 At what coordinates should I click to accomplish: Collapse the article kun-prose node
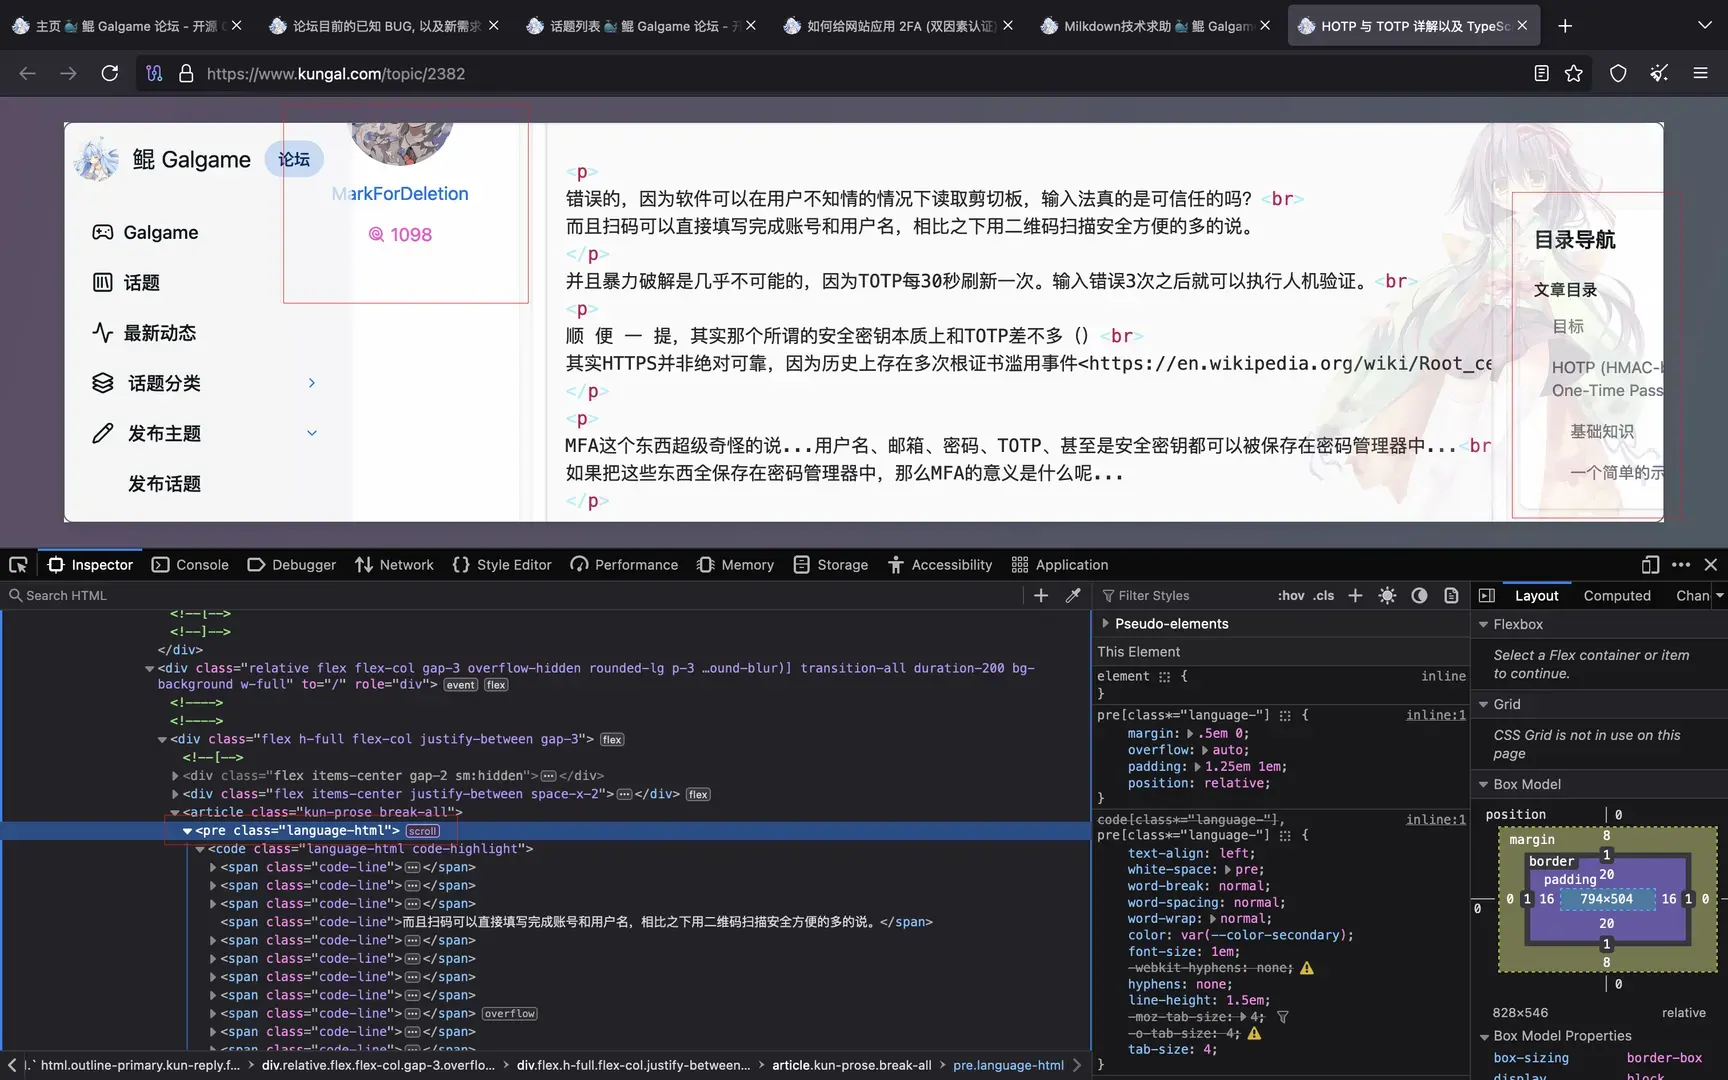point(174,812)
